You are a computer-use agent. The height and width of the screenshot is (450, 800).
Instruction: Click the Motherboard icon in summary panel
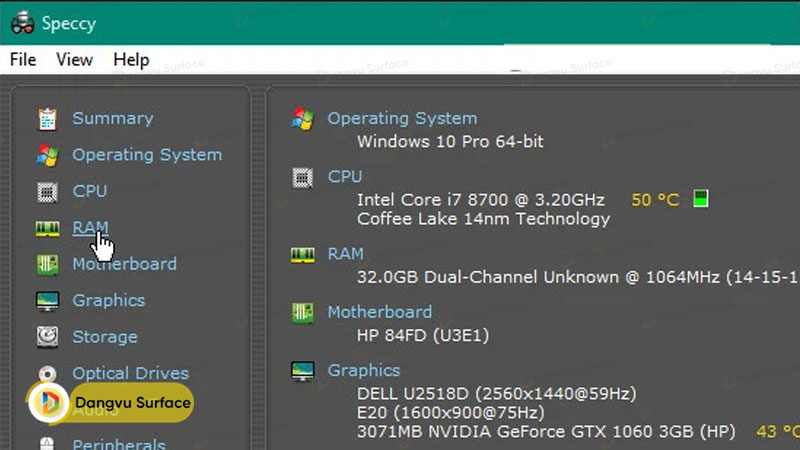coord(303,313)
